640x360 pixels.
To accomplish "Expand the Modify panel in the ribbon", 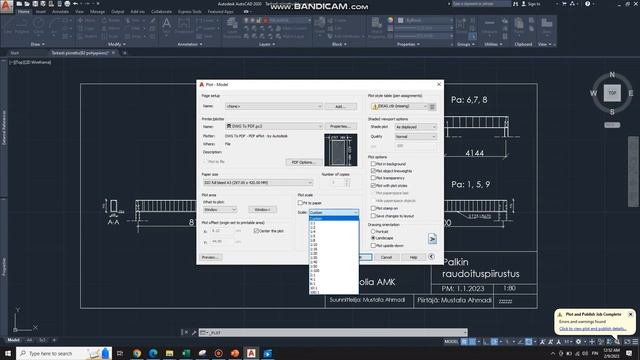I will 116,44.
